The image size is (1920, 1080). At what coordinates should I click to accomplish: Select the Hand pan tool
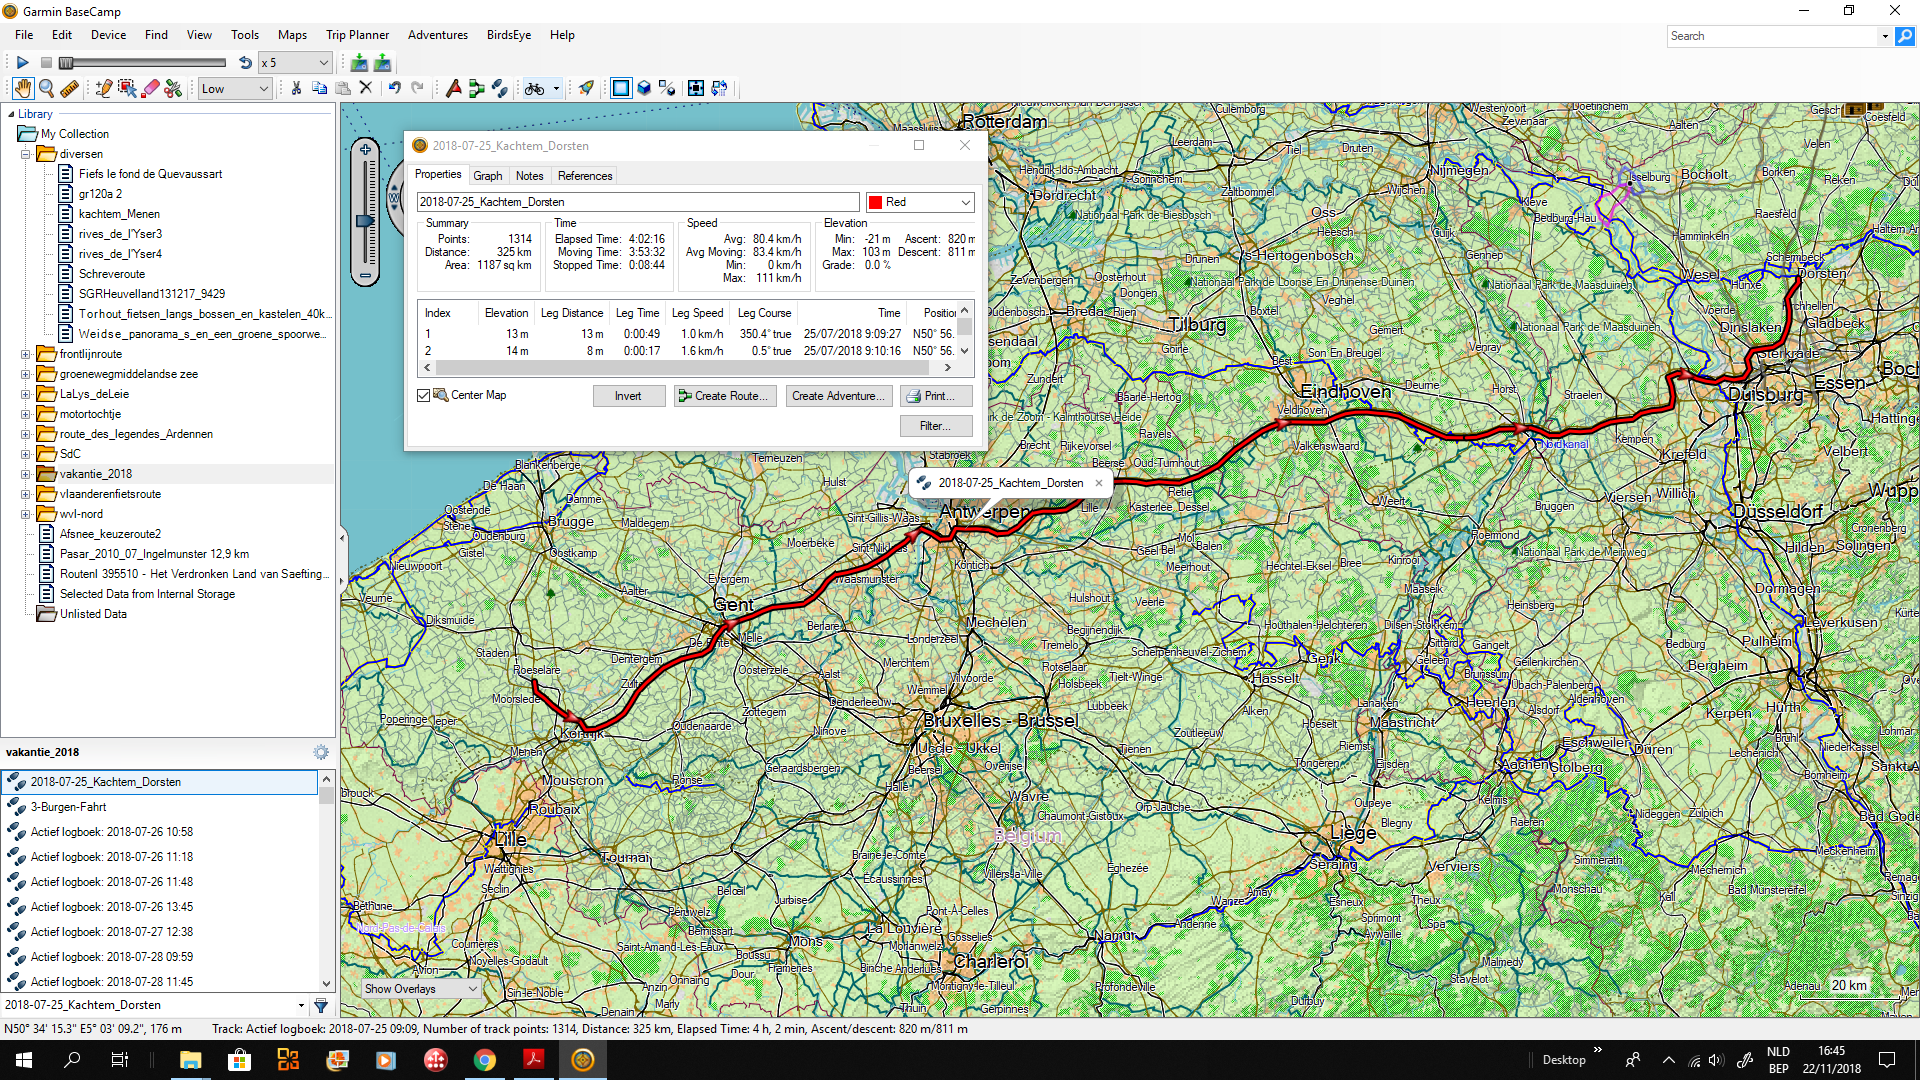[23, 88]
